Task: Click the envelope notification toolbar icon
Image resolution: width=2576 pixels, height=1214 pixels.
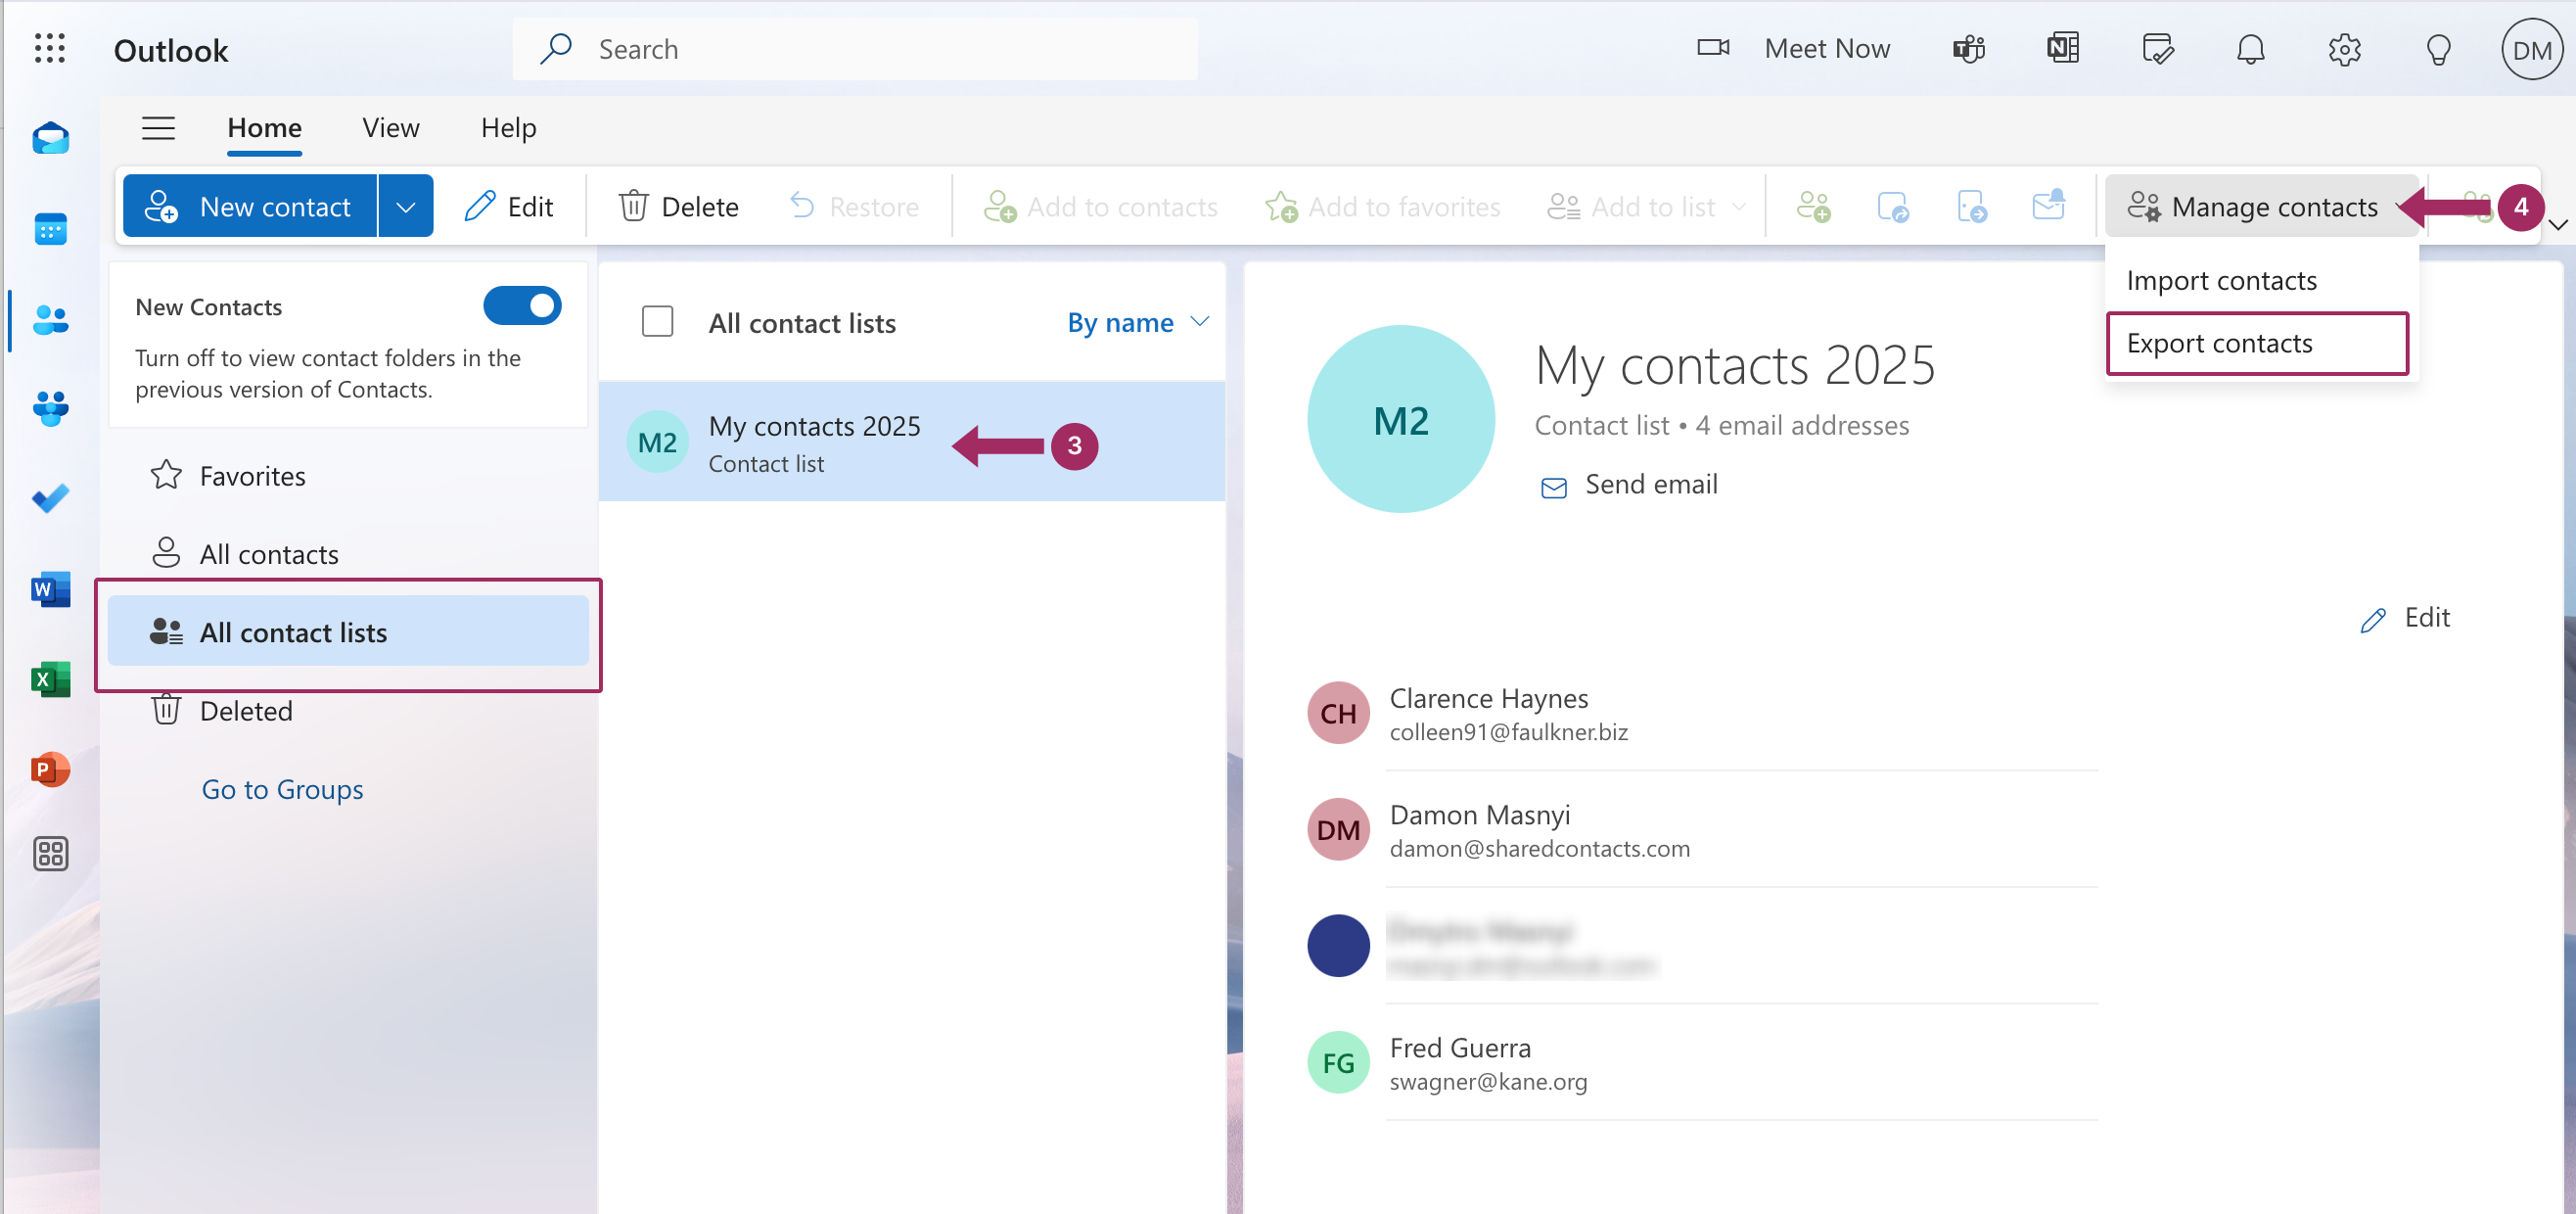Action: (2049, 205)
